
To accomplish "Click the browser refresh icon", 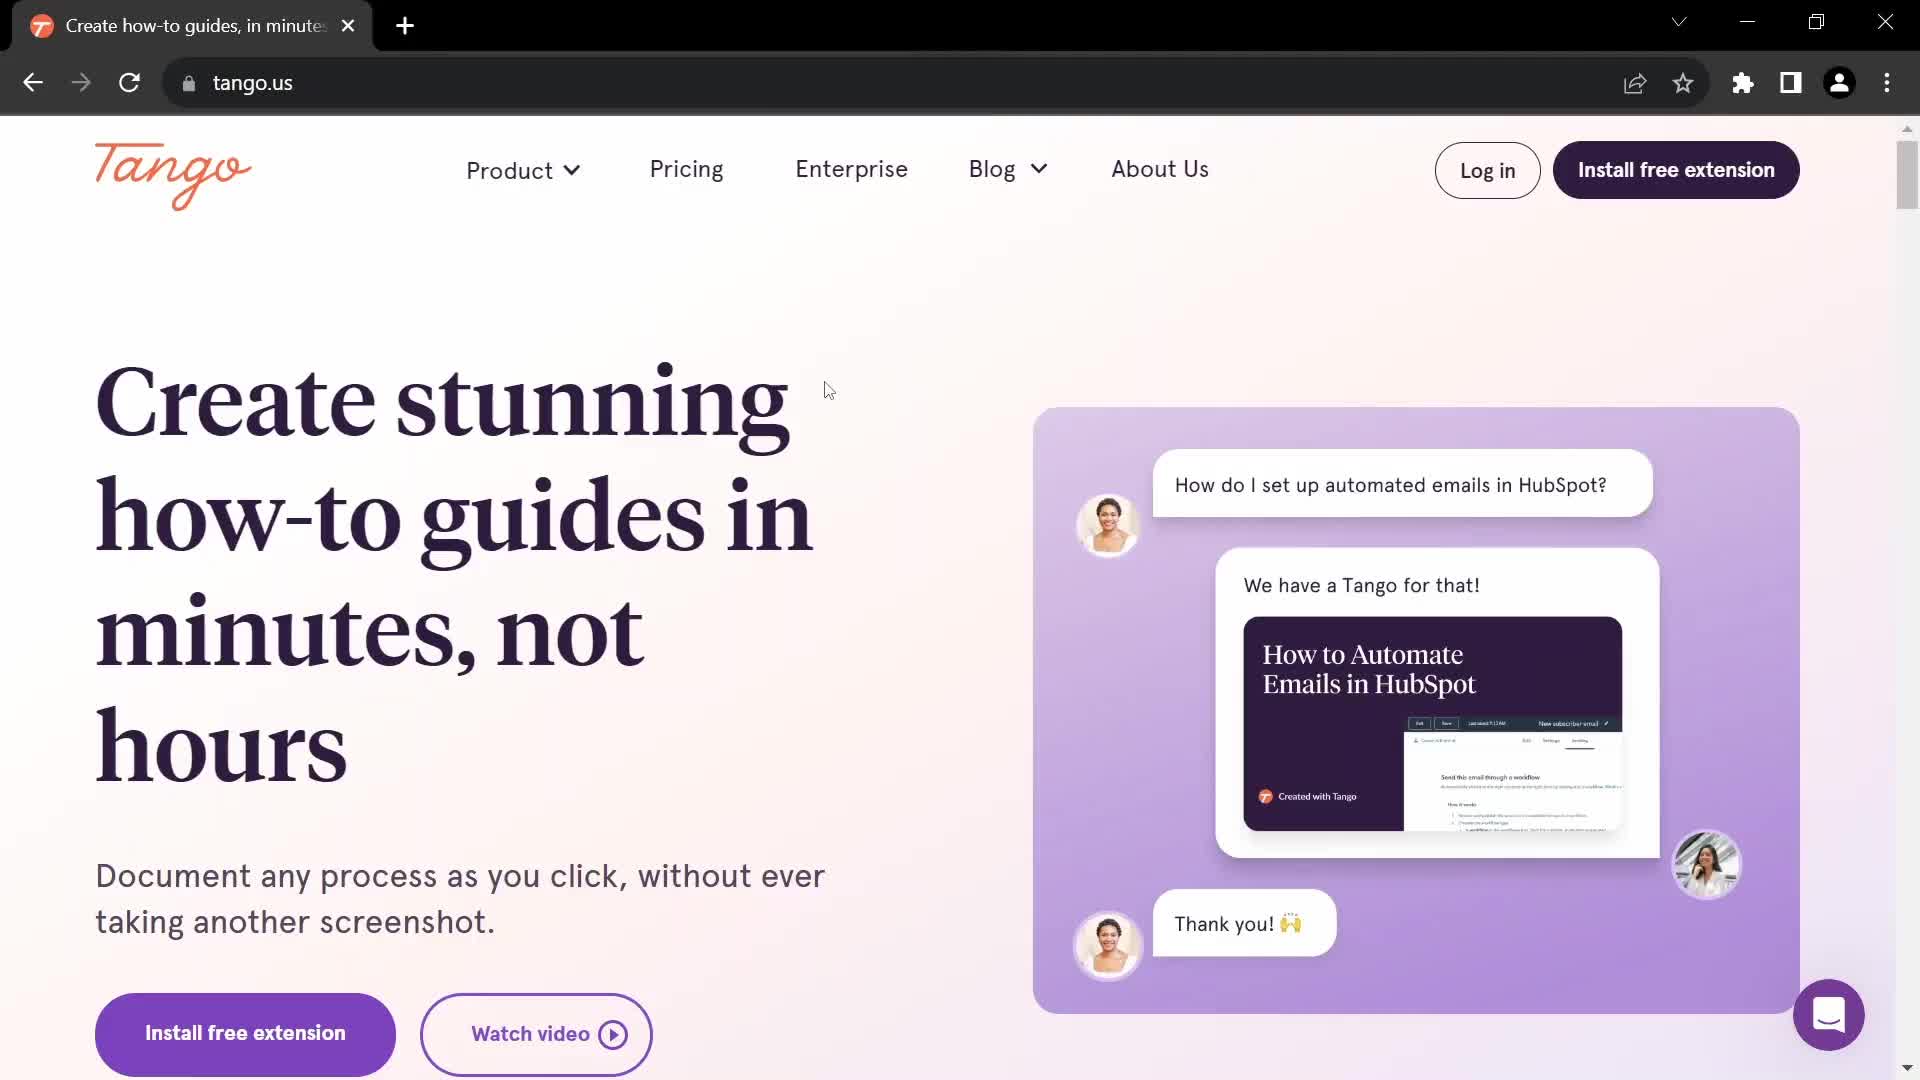I will pyautogui.click(x=129, y=82).
